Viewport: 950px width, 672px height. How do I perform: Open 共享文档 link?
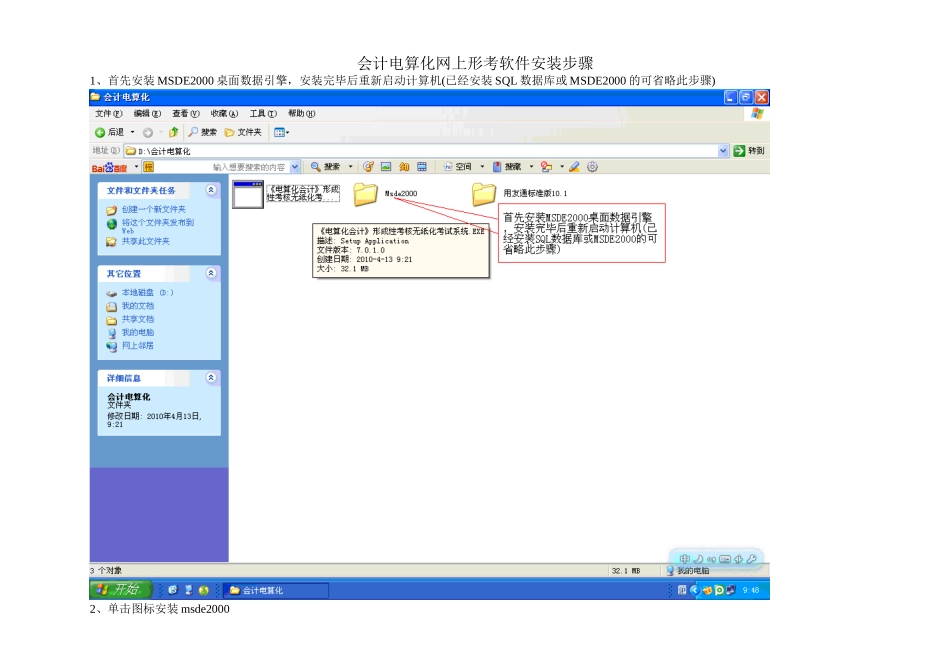(138, 319)
